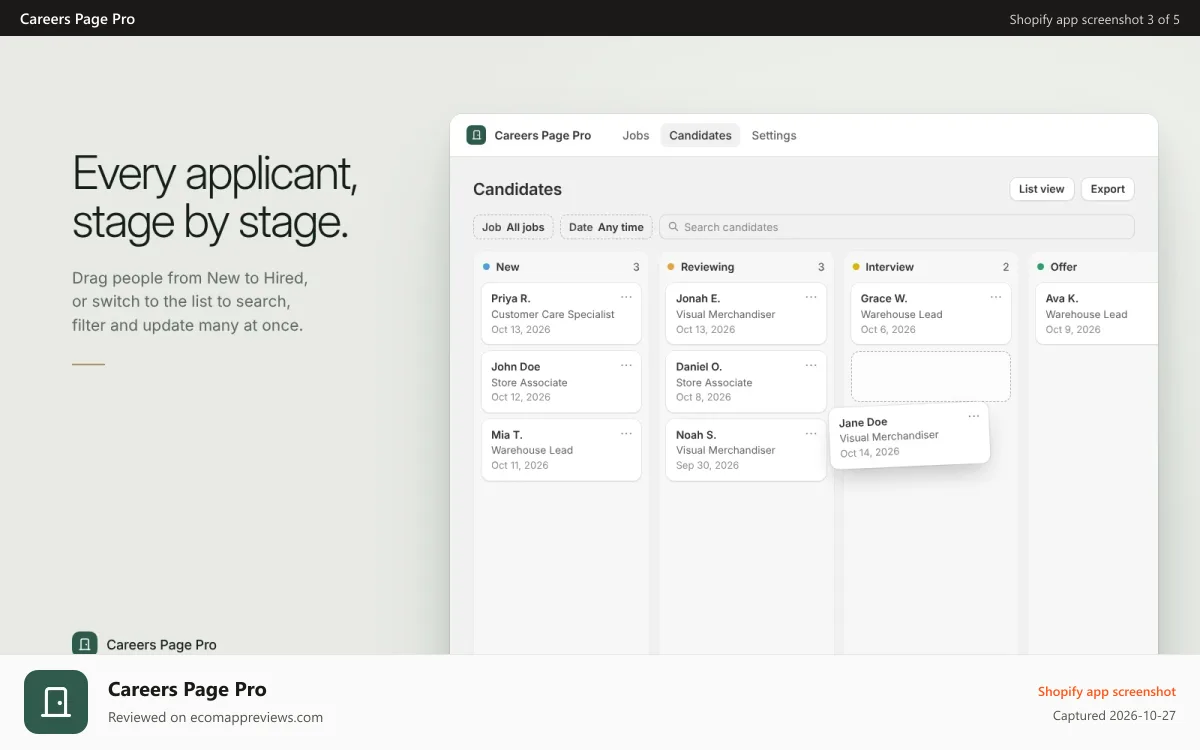Click the orange 'Shopify app screenshot' label

(1107, 691)
